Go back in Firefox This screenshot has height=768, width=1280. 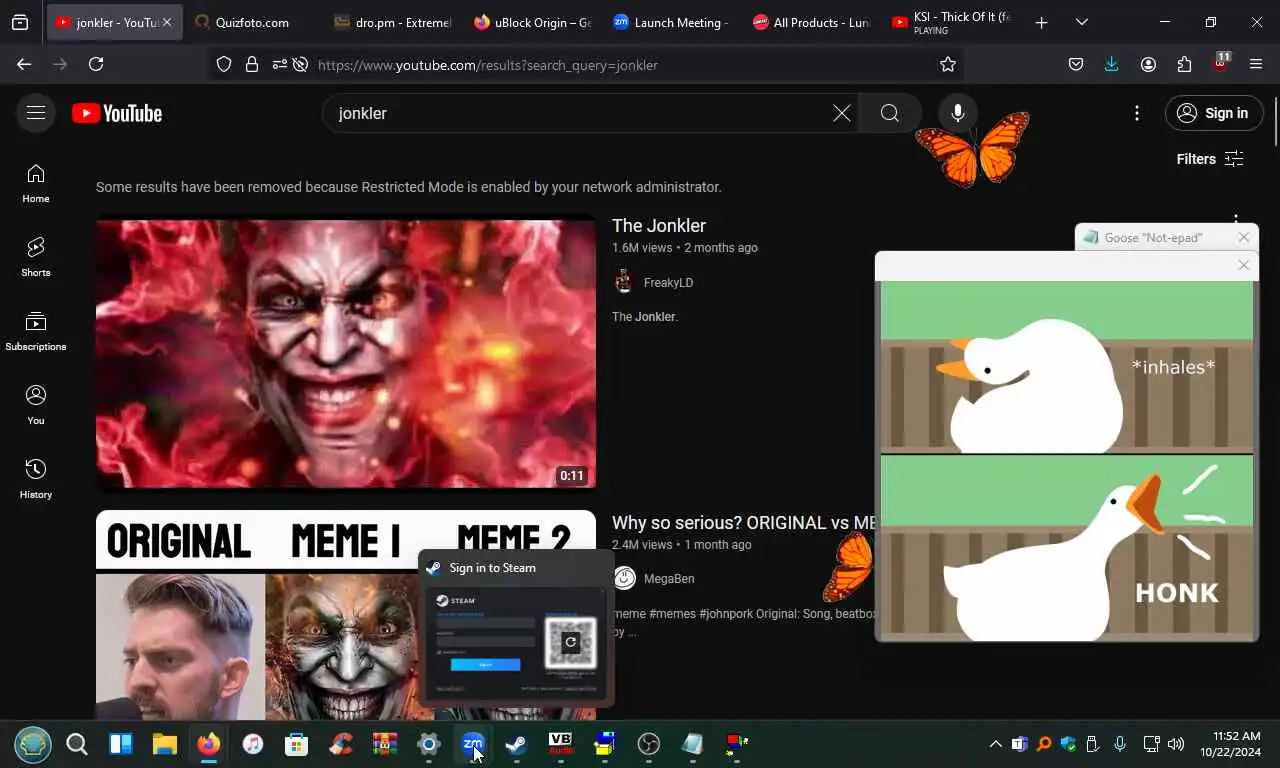tap(24, 64)
